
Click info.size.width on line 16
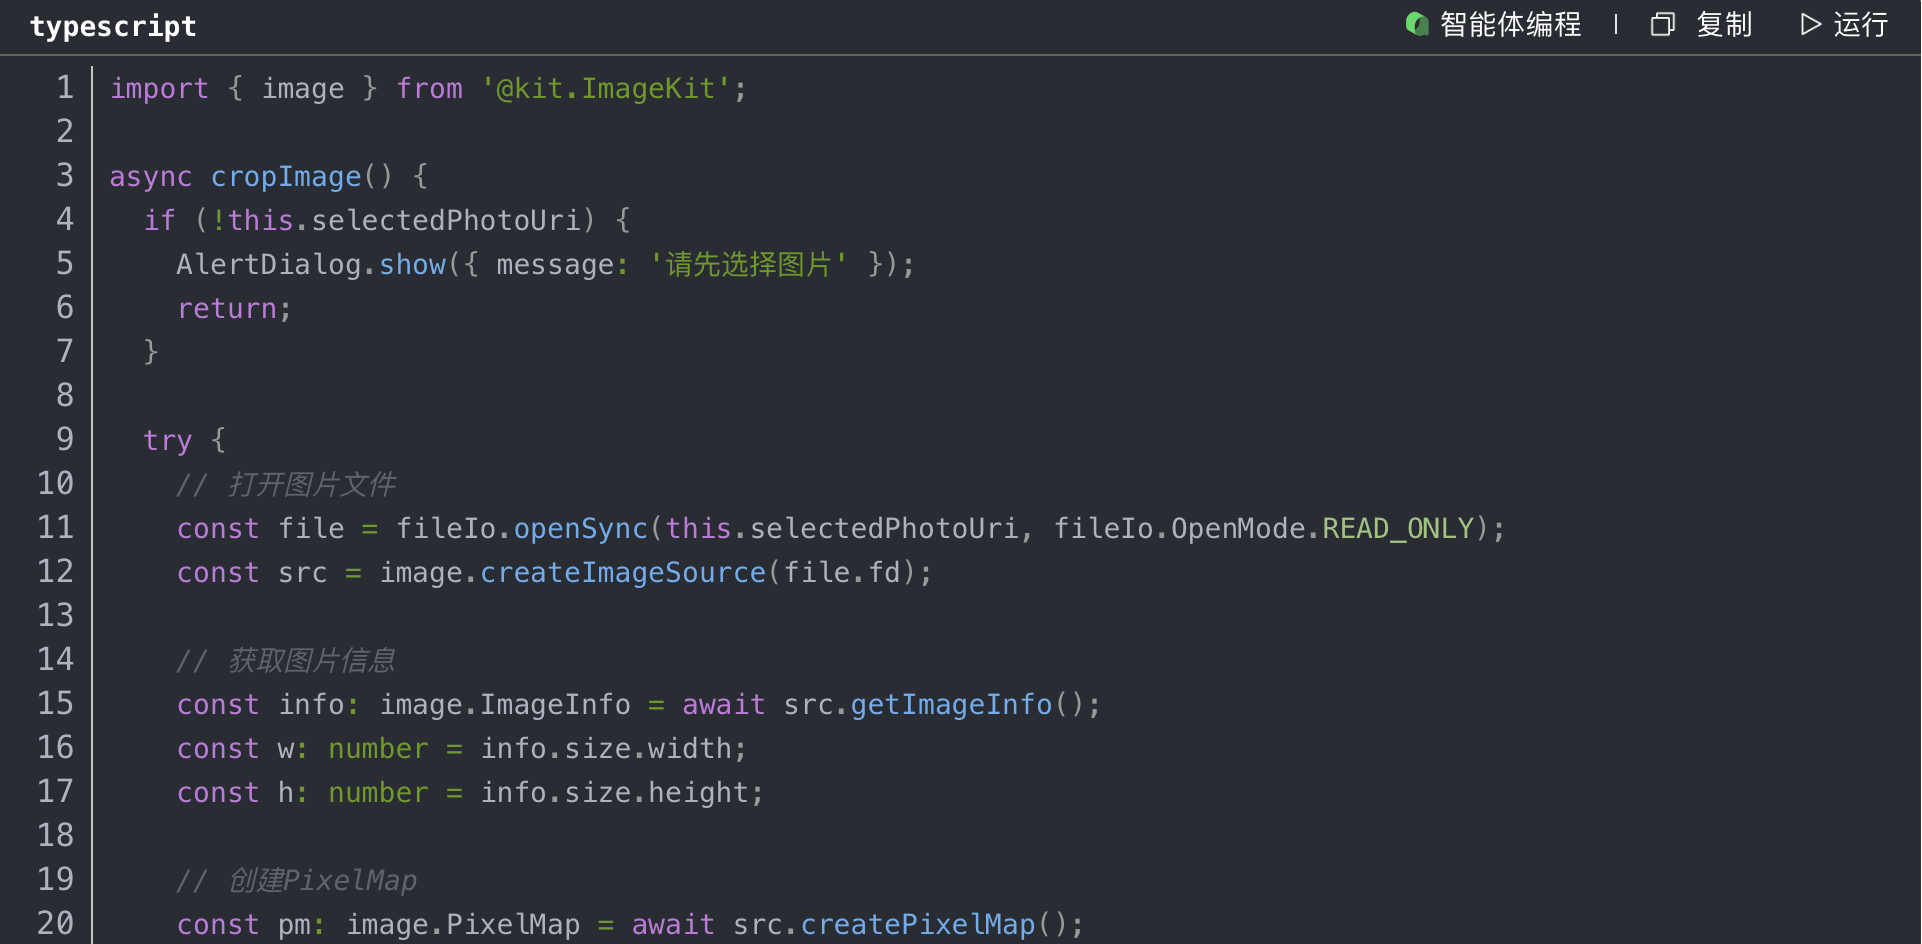pos(606,749)
